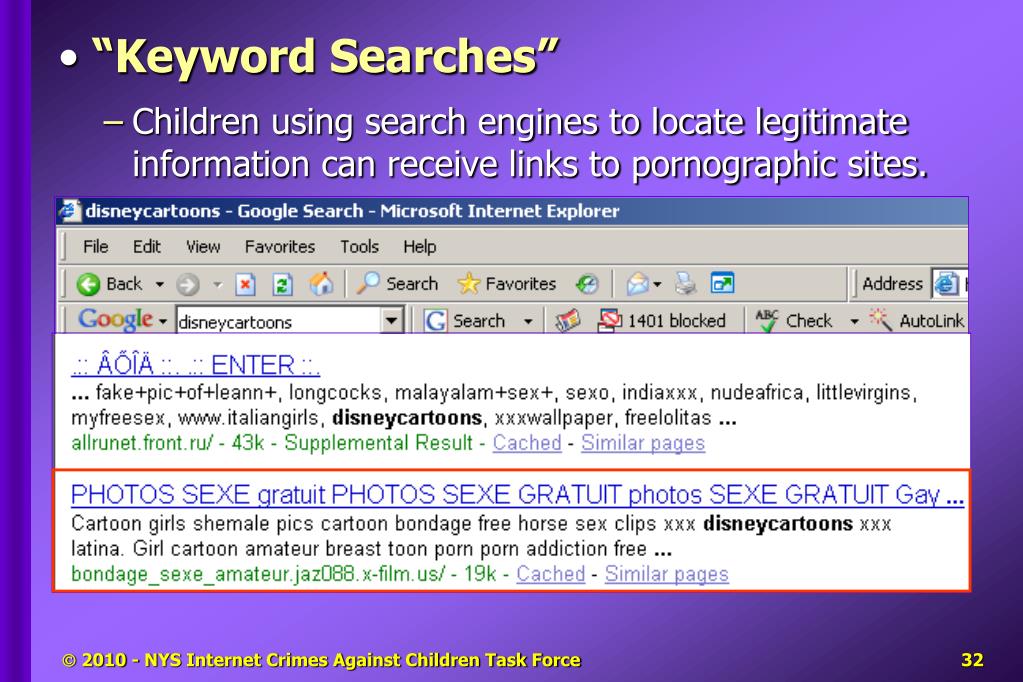This screenshot has width=1023, height=682.
Task: Refresh the page with green arrows icon
Action: 282,285
